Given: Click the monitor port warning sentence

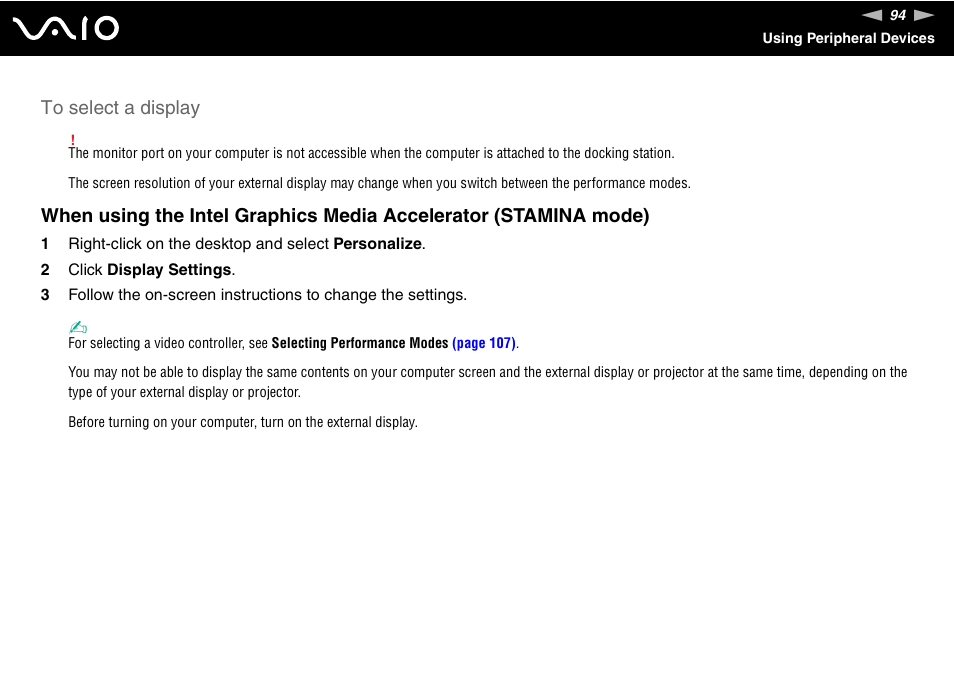Looking at the screenshot, I should click(371, 153).
